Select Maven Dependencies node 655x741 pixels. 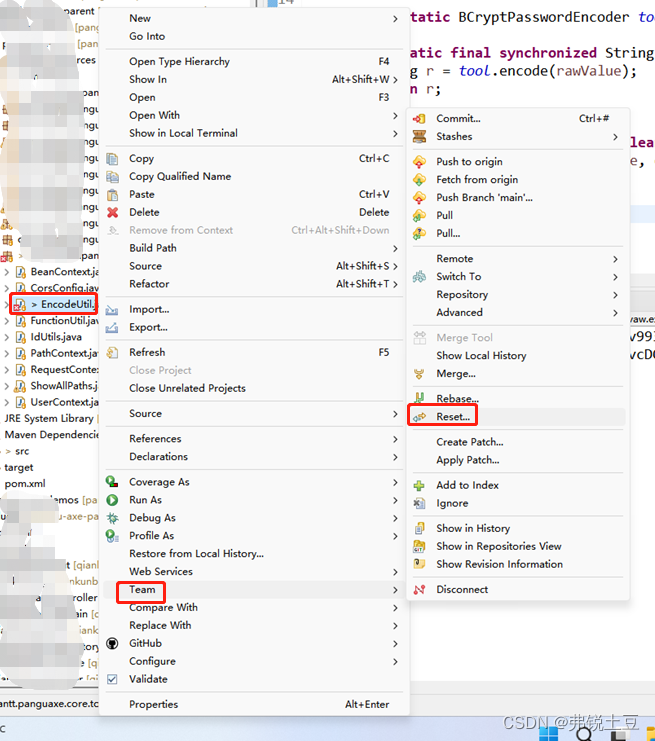click(51, 435)
